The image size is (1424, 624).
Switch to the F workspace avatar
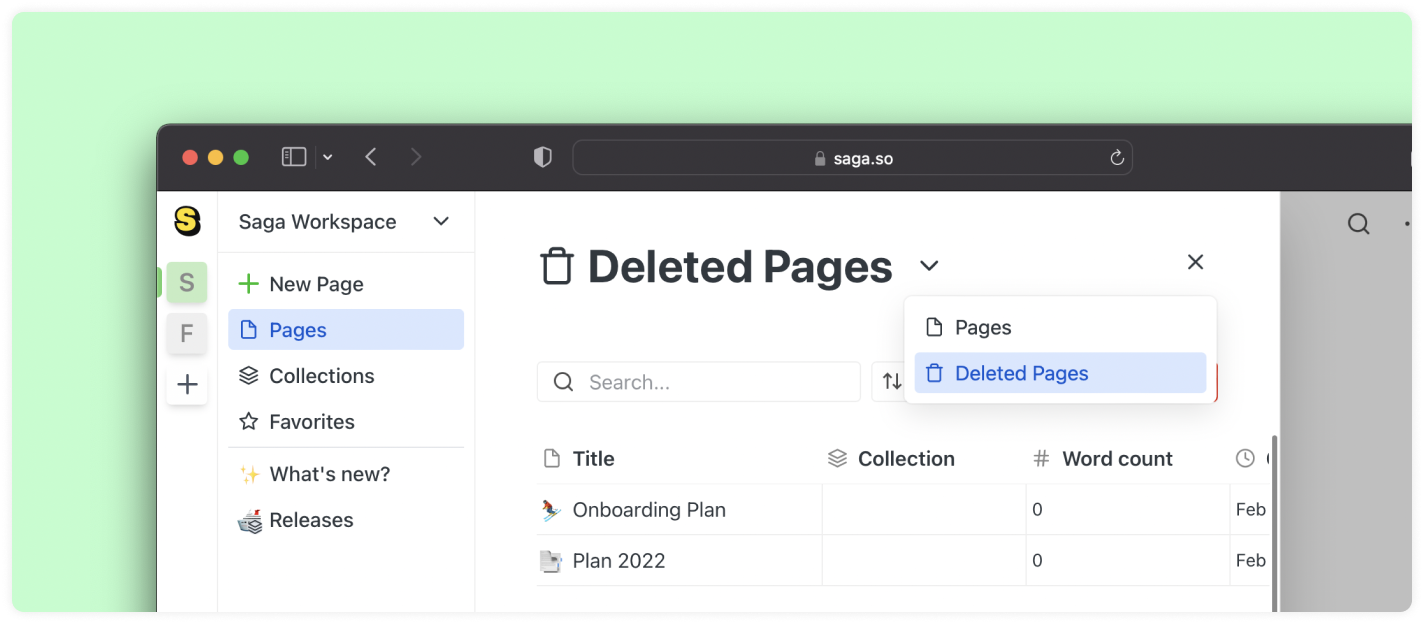pos(187,334)
